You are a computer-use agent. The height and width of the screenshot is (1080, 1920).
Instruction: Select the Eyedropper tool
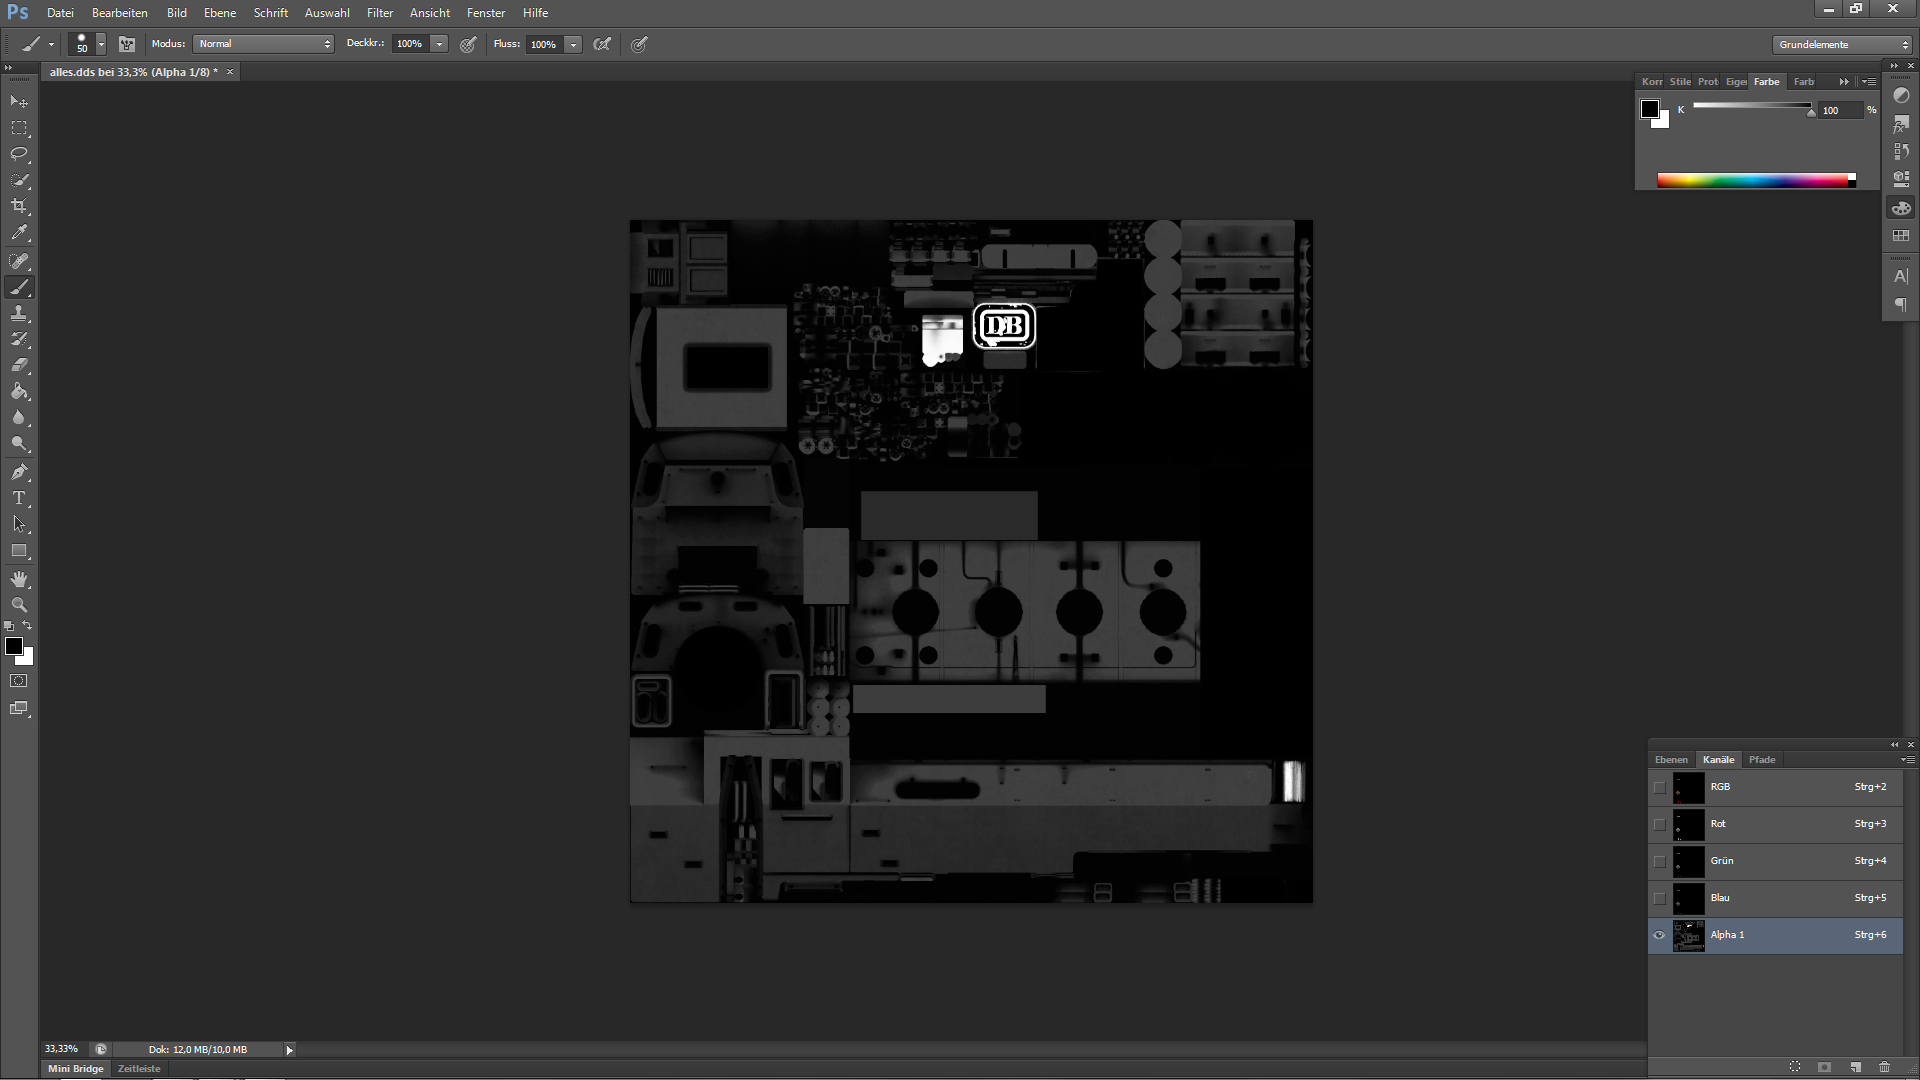tap(19, 232)
